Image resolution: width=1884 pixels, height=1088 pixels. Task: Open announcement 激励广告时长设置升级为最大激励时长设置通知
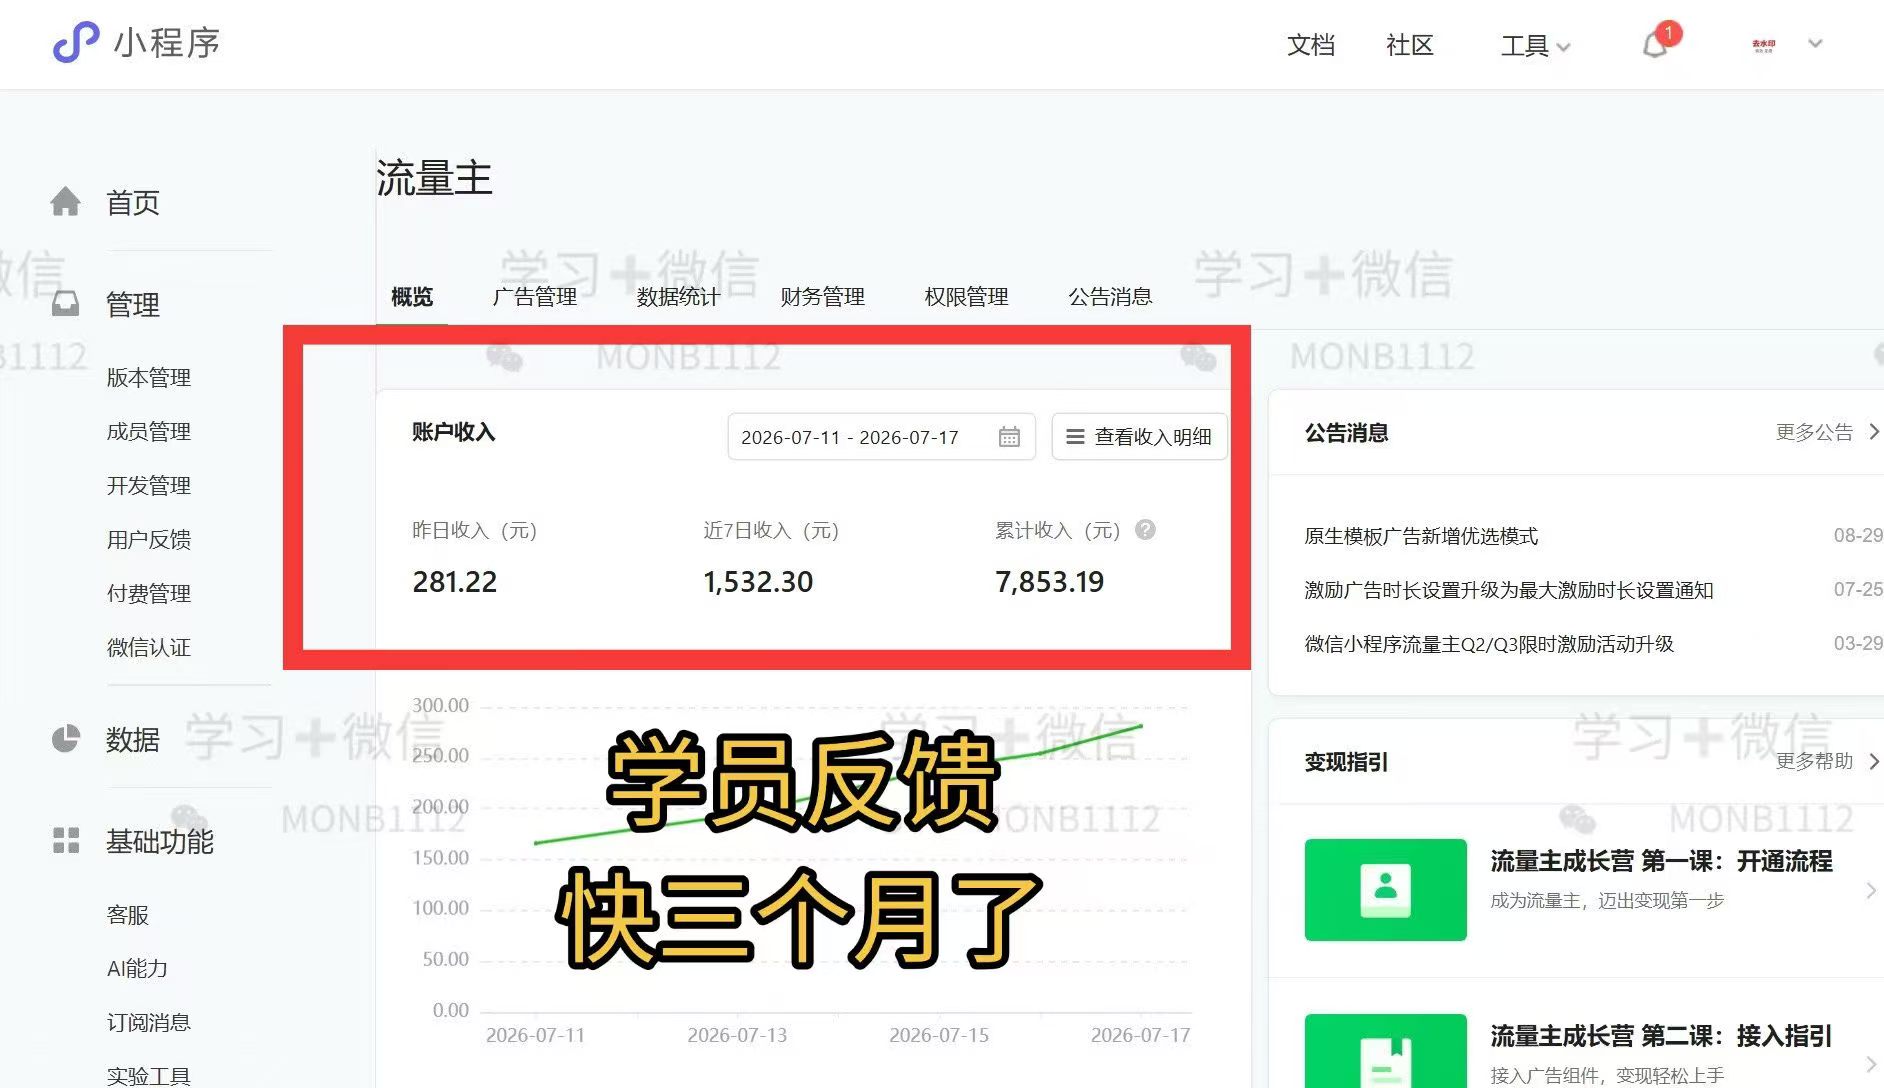coord(1509,590)
